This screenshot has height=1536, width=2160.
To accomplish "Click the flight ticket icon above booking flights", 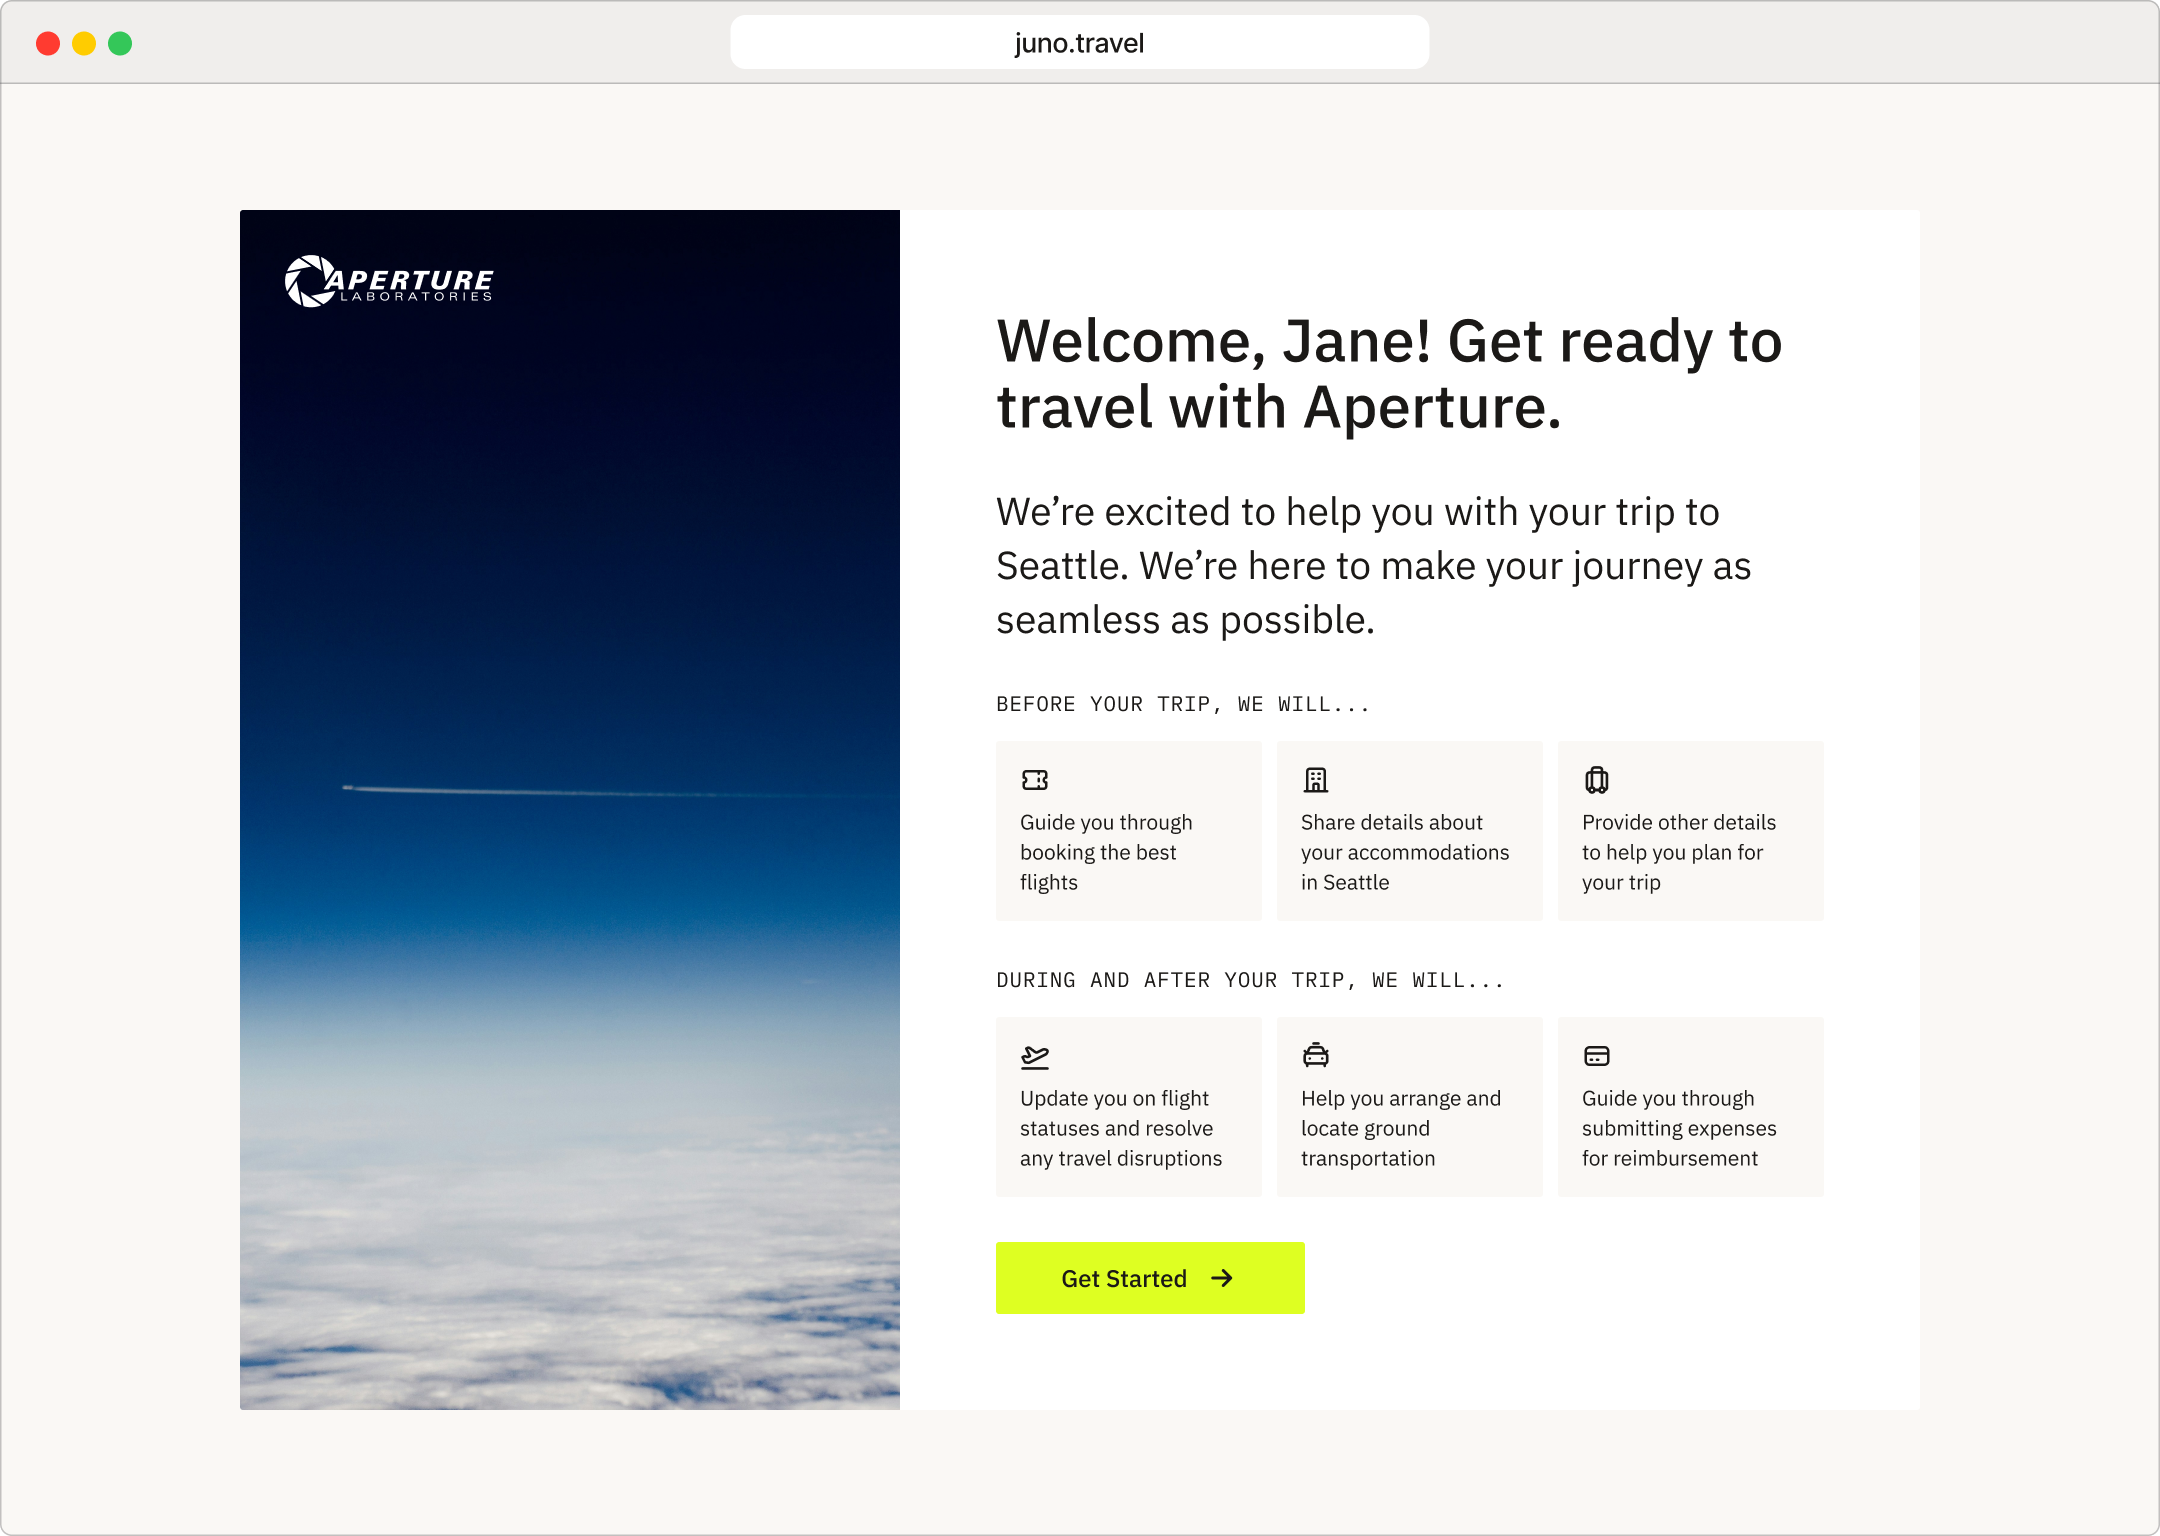I will coord(1036,780).
